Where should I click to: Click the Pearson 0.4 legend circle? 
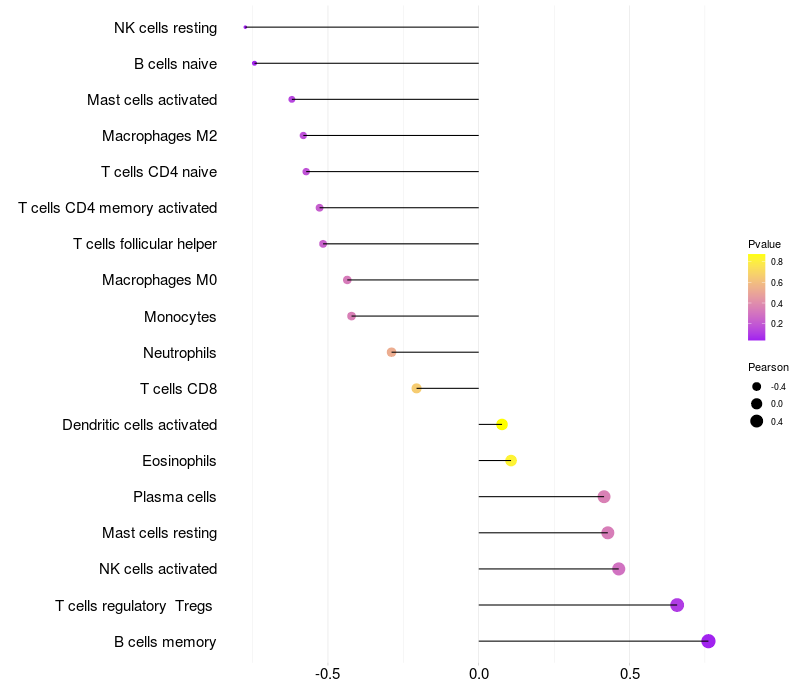coord(757,421)
